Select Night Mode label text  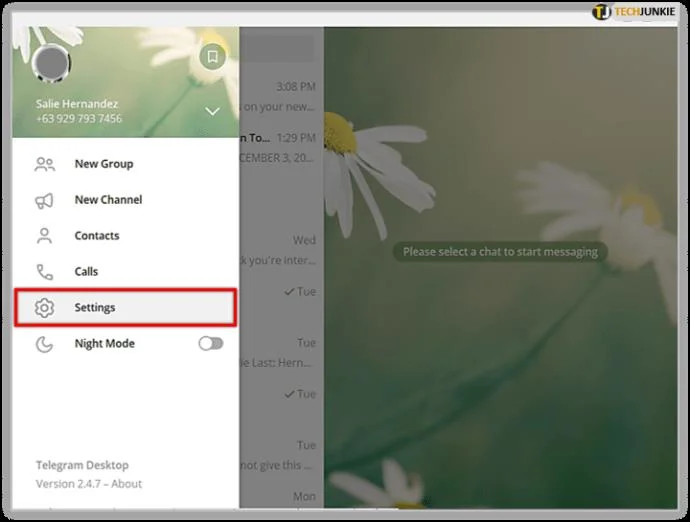[x=105, y=343]
